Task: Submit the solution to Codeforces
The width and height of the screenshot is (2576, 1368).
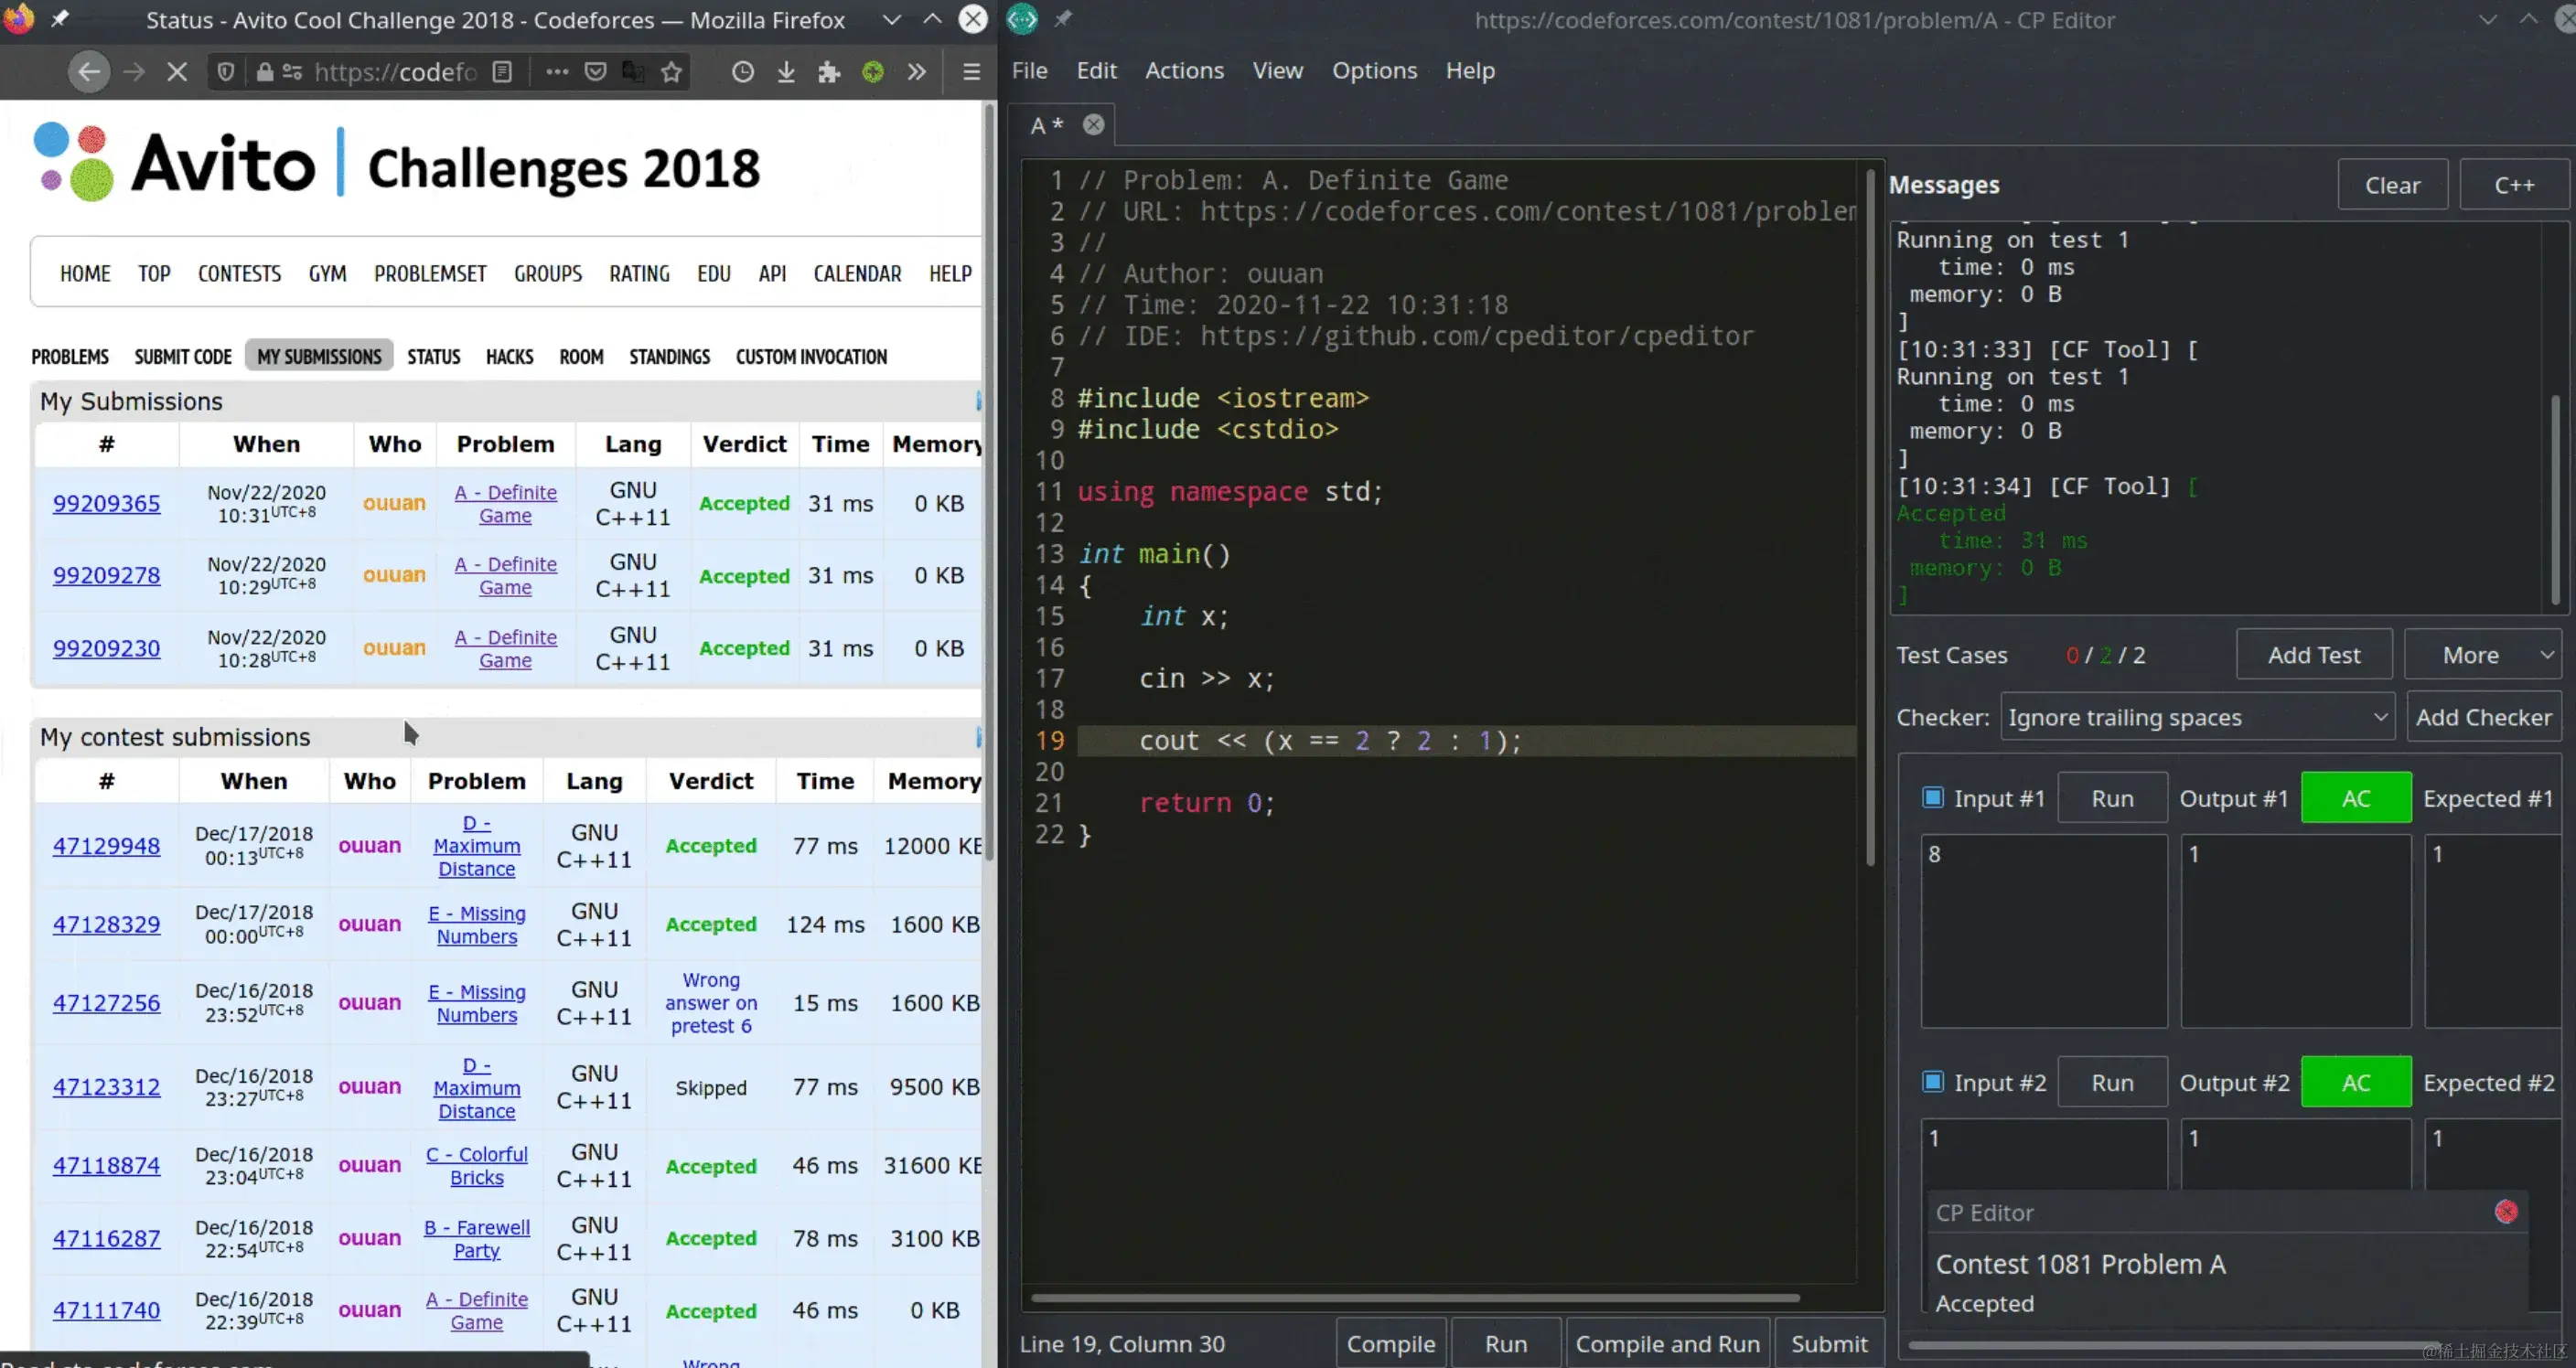Action: (x=1828, y=1343)
